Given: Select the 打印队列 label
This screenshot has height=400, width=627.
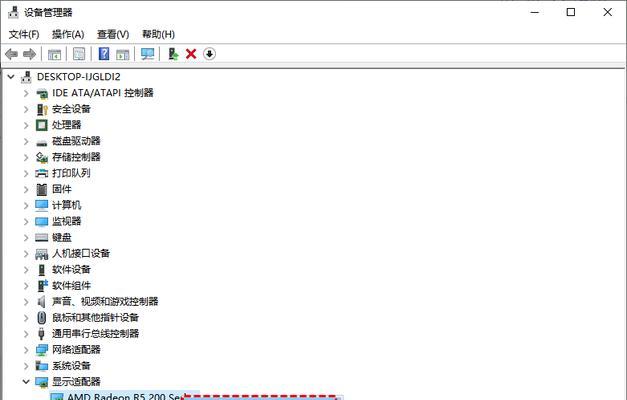Looking at the screenshot, I should pos(71,173).
